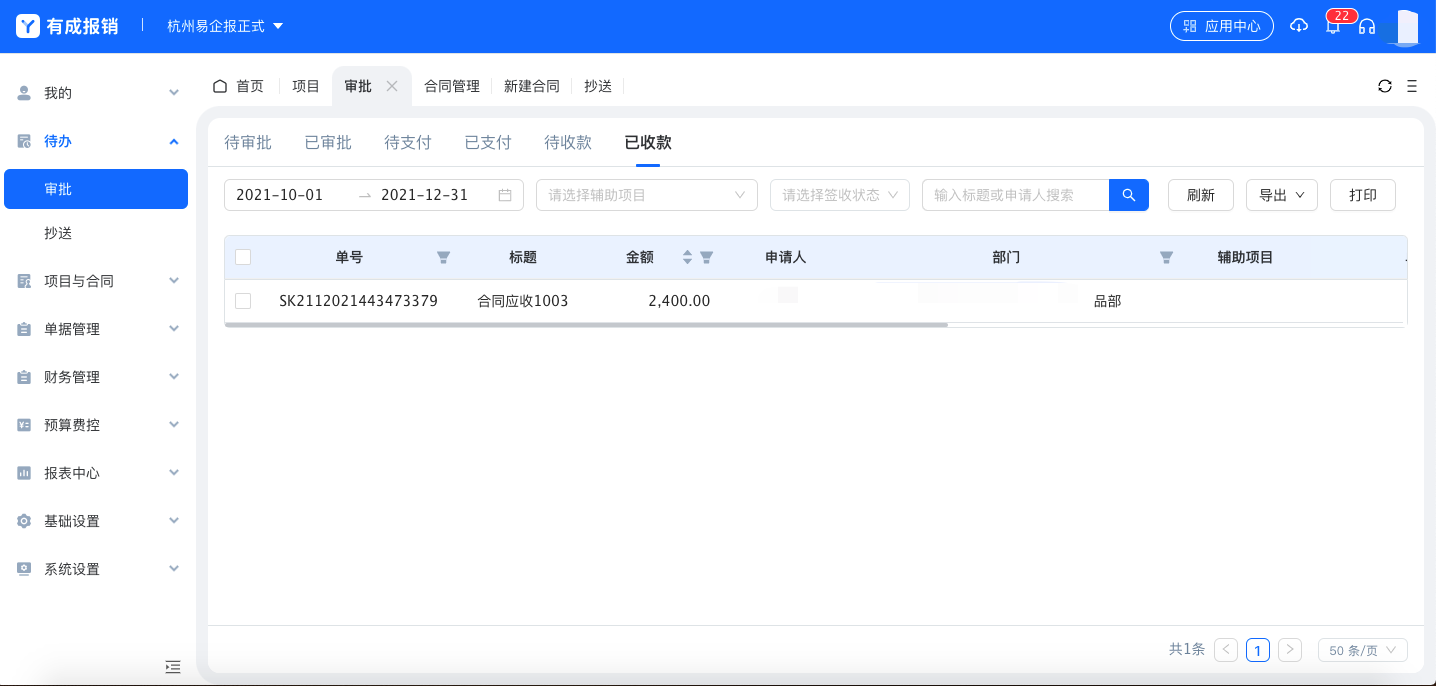Open the cloud download icon
Viewport: 1436px width, 686px height.
pyautogui.click(x=1299, y=26)
